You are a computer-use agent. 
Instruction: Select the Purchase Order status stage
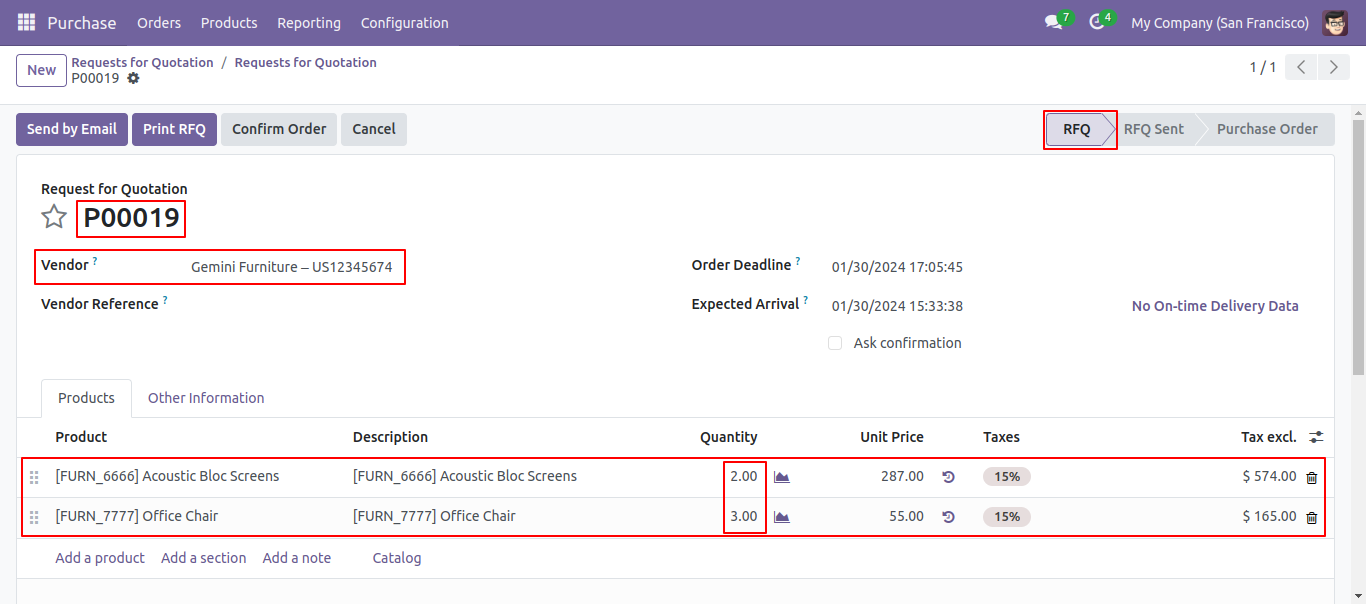coord(1267,129)
